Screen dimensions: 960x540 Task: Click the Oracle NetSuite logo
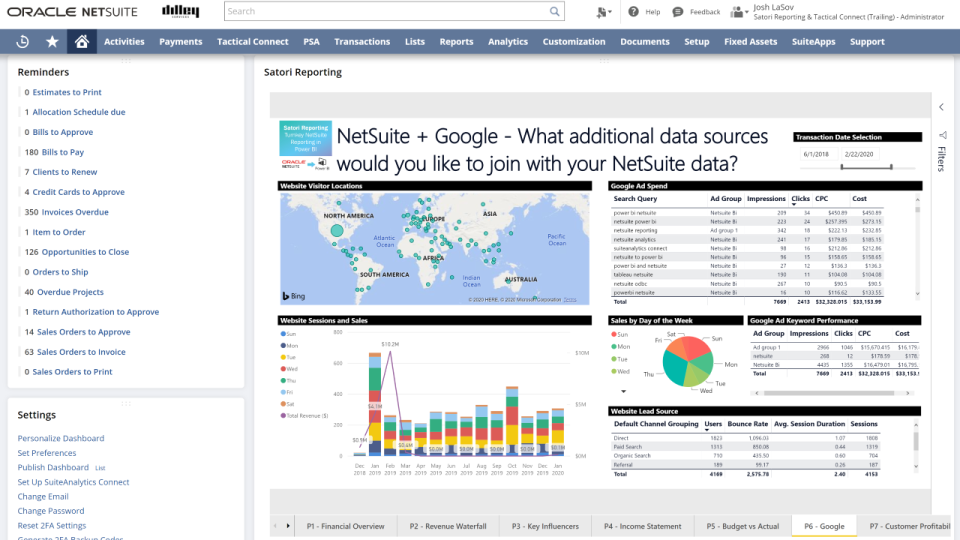click(x=72, y=12)
